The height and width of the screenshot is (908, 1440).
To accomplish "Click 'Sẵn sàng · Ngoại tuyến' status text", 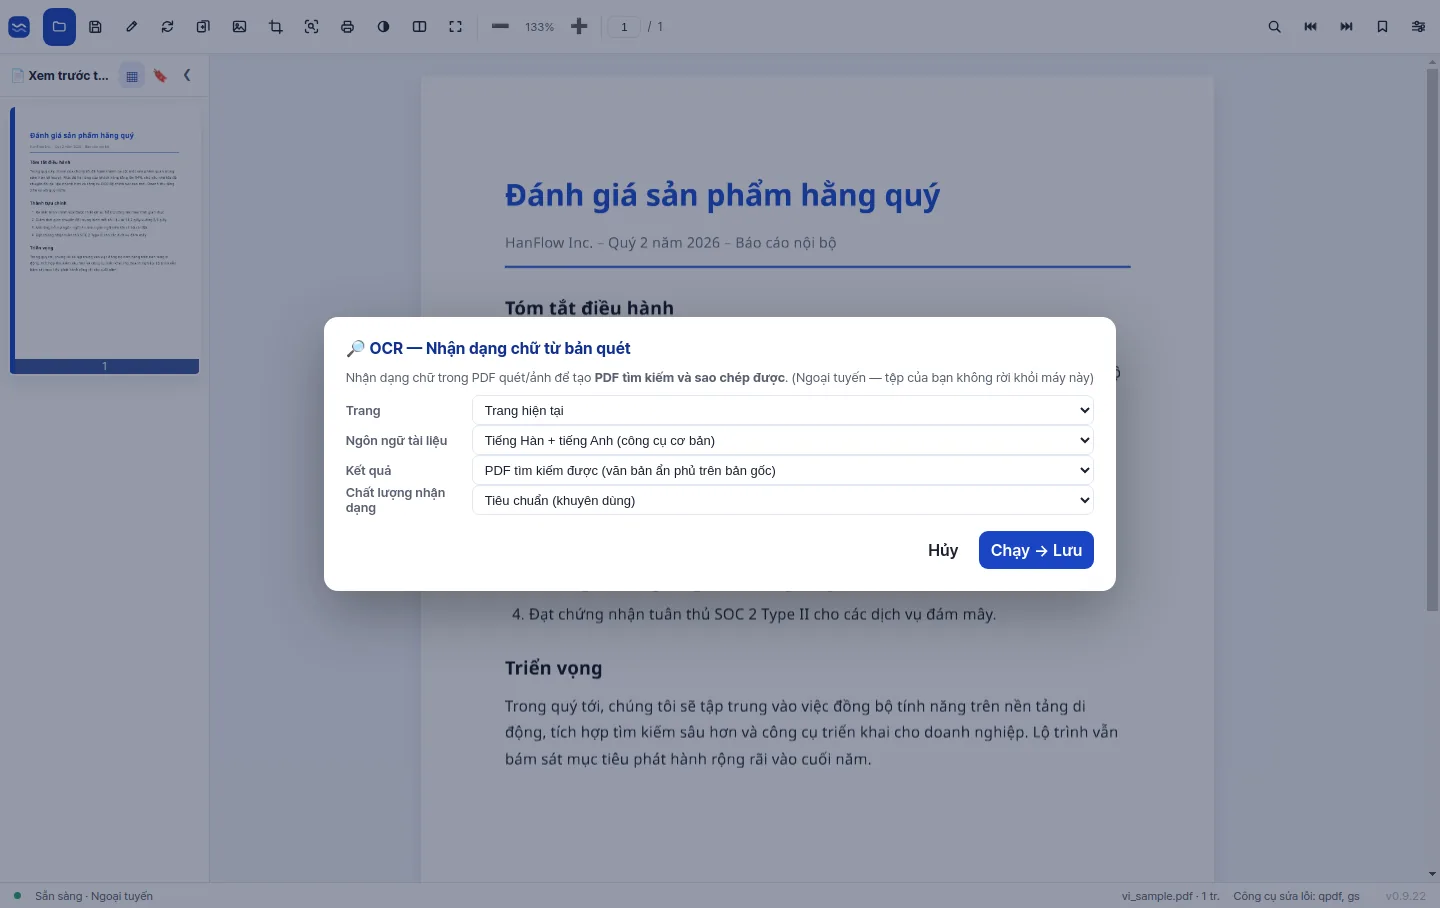I will click(94, 896).
